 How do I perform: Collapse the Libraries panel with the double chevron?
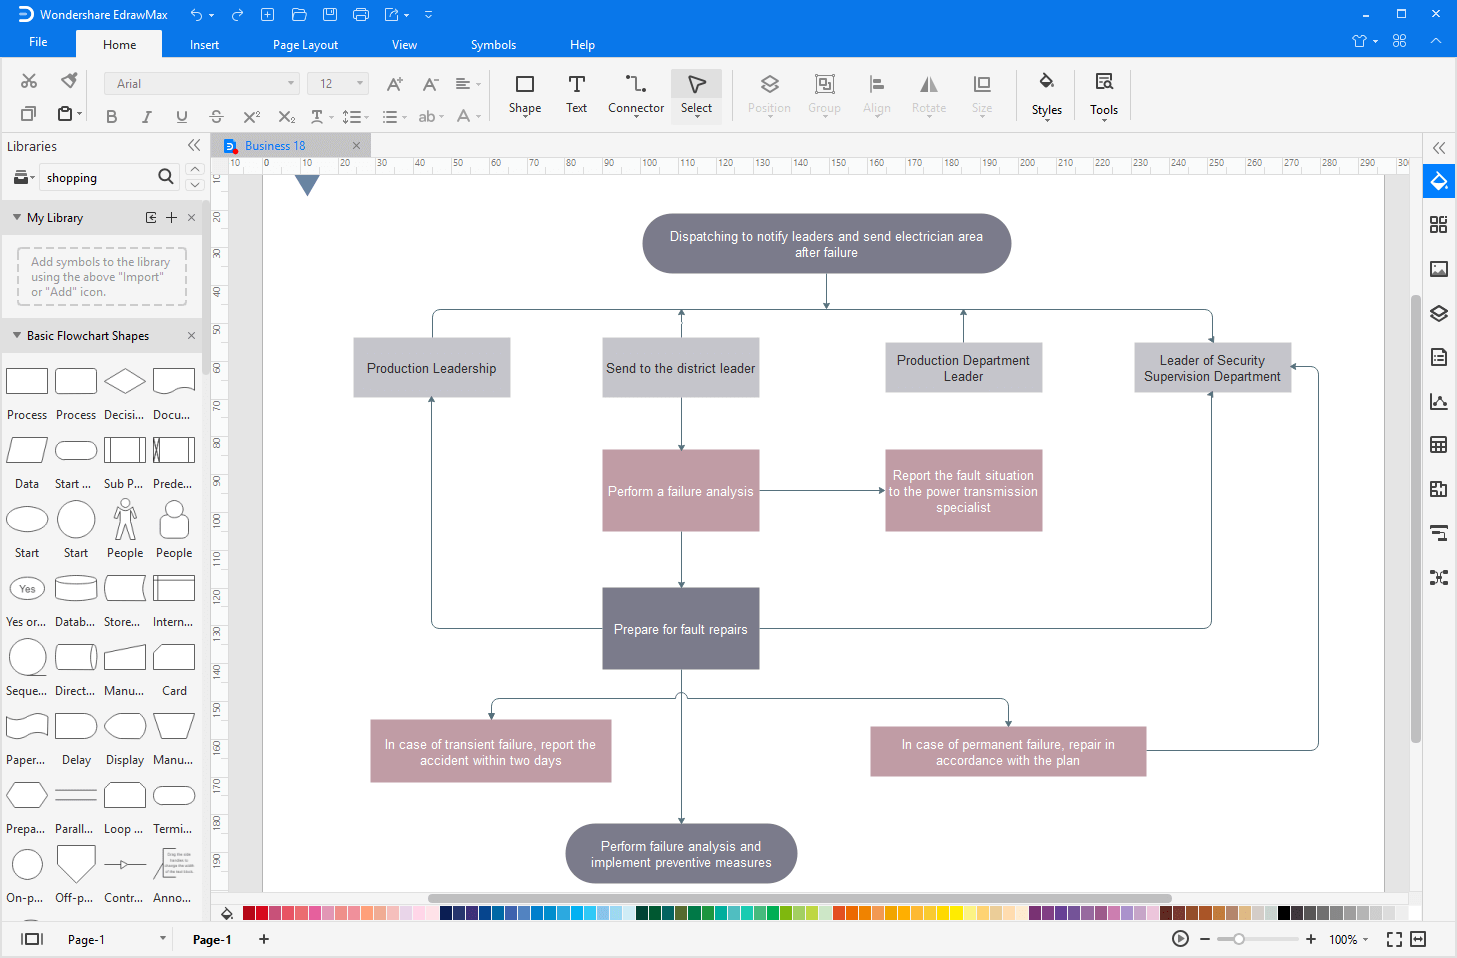click(x=193, y=145)
